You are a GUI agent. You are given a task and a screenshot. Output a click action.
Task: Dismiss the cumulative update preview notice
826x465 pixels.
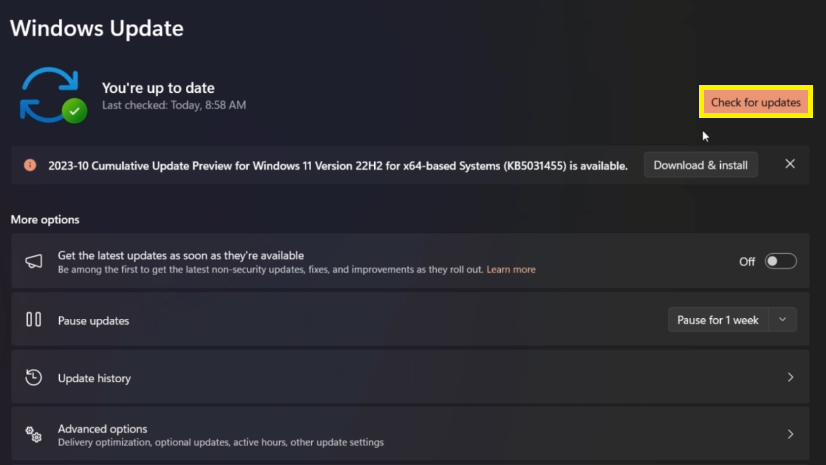pyautogui.click(x=790, y=164)
